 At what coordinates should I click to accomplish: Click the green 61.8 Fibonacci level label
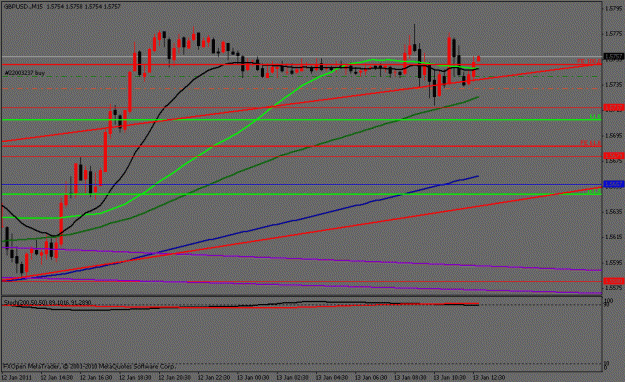click(595, 116)
